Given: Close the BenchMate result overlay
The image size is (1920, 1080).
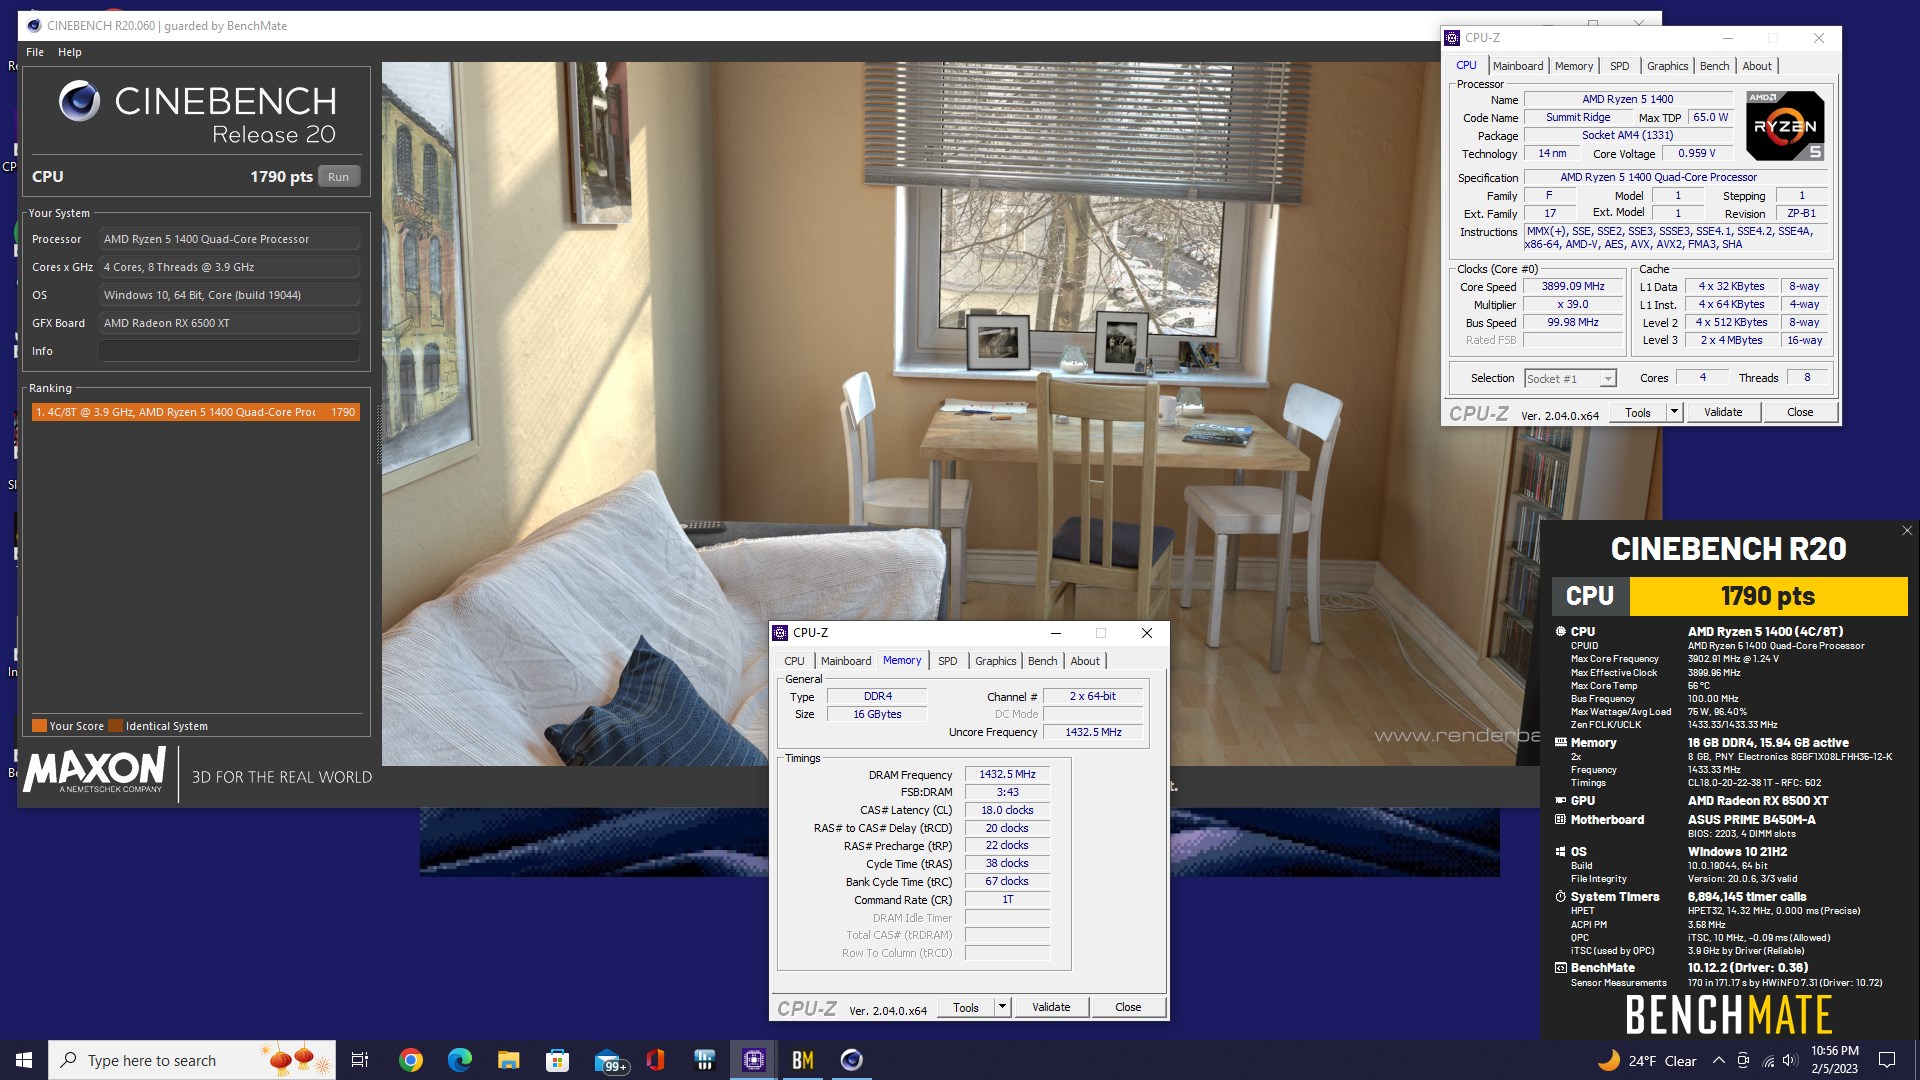Looking at the screenshot, I should coord(1907,531).
